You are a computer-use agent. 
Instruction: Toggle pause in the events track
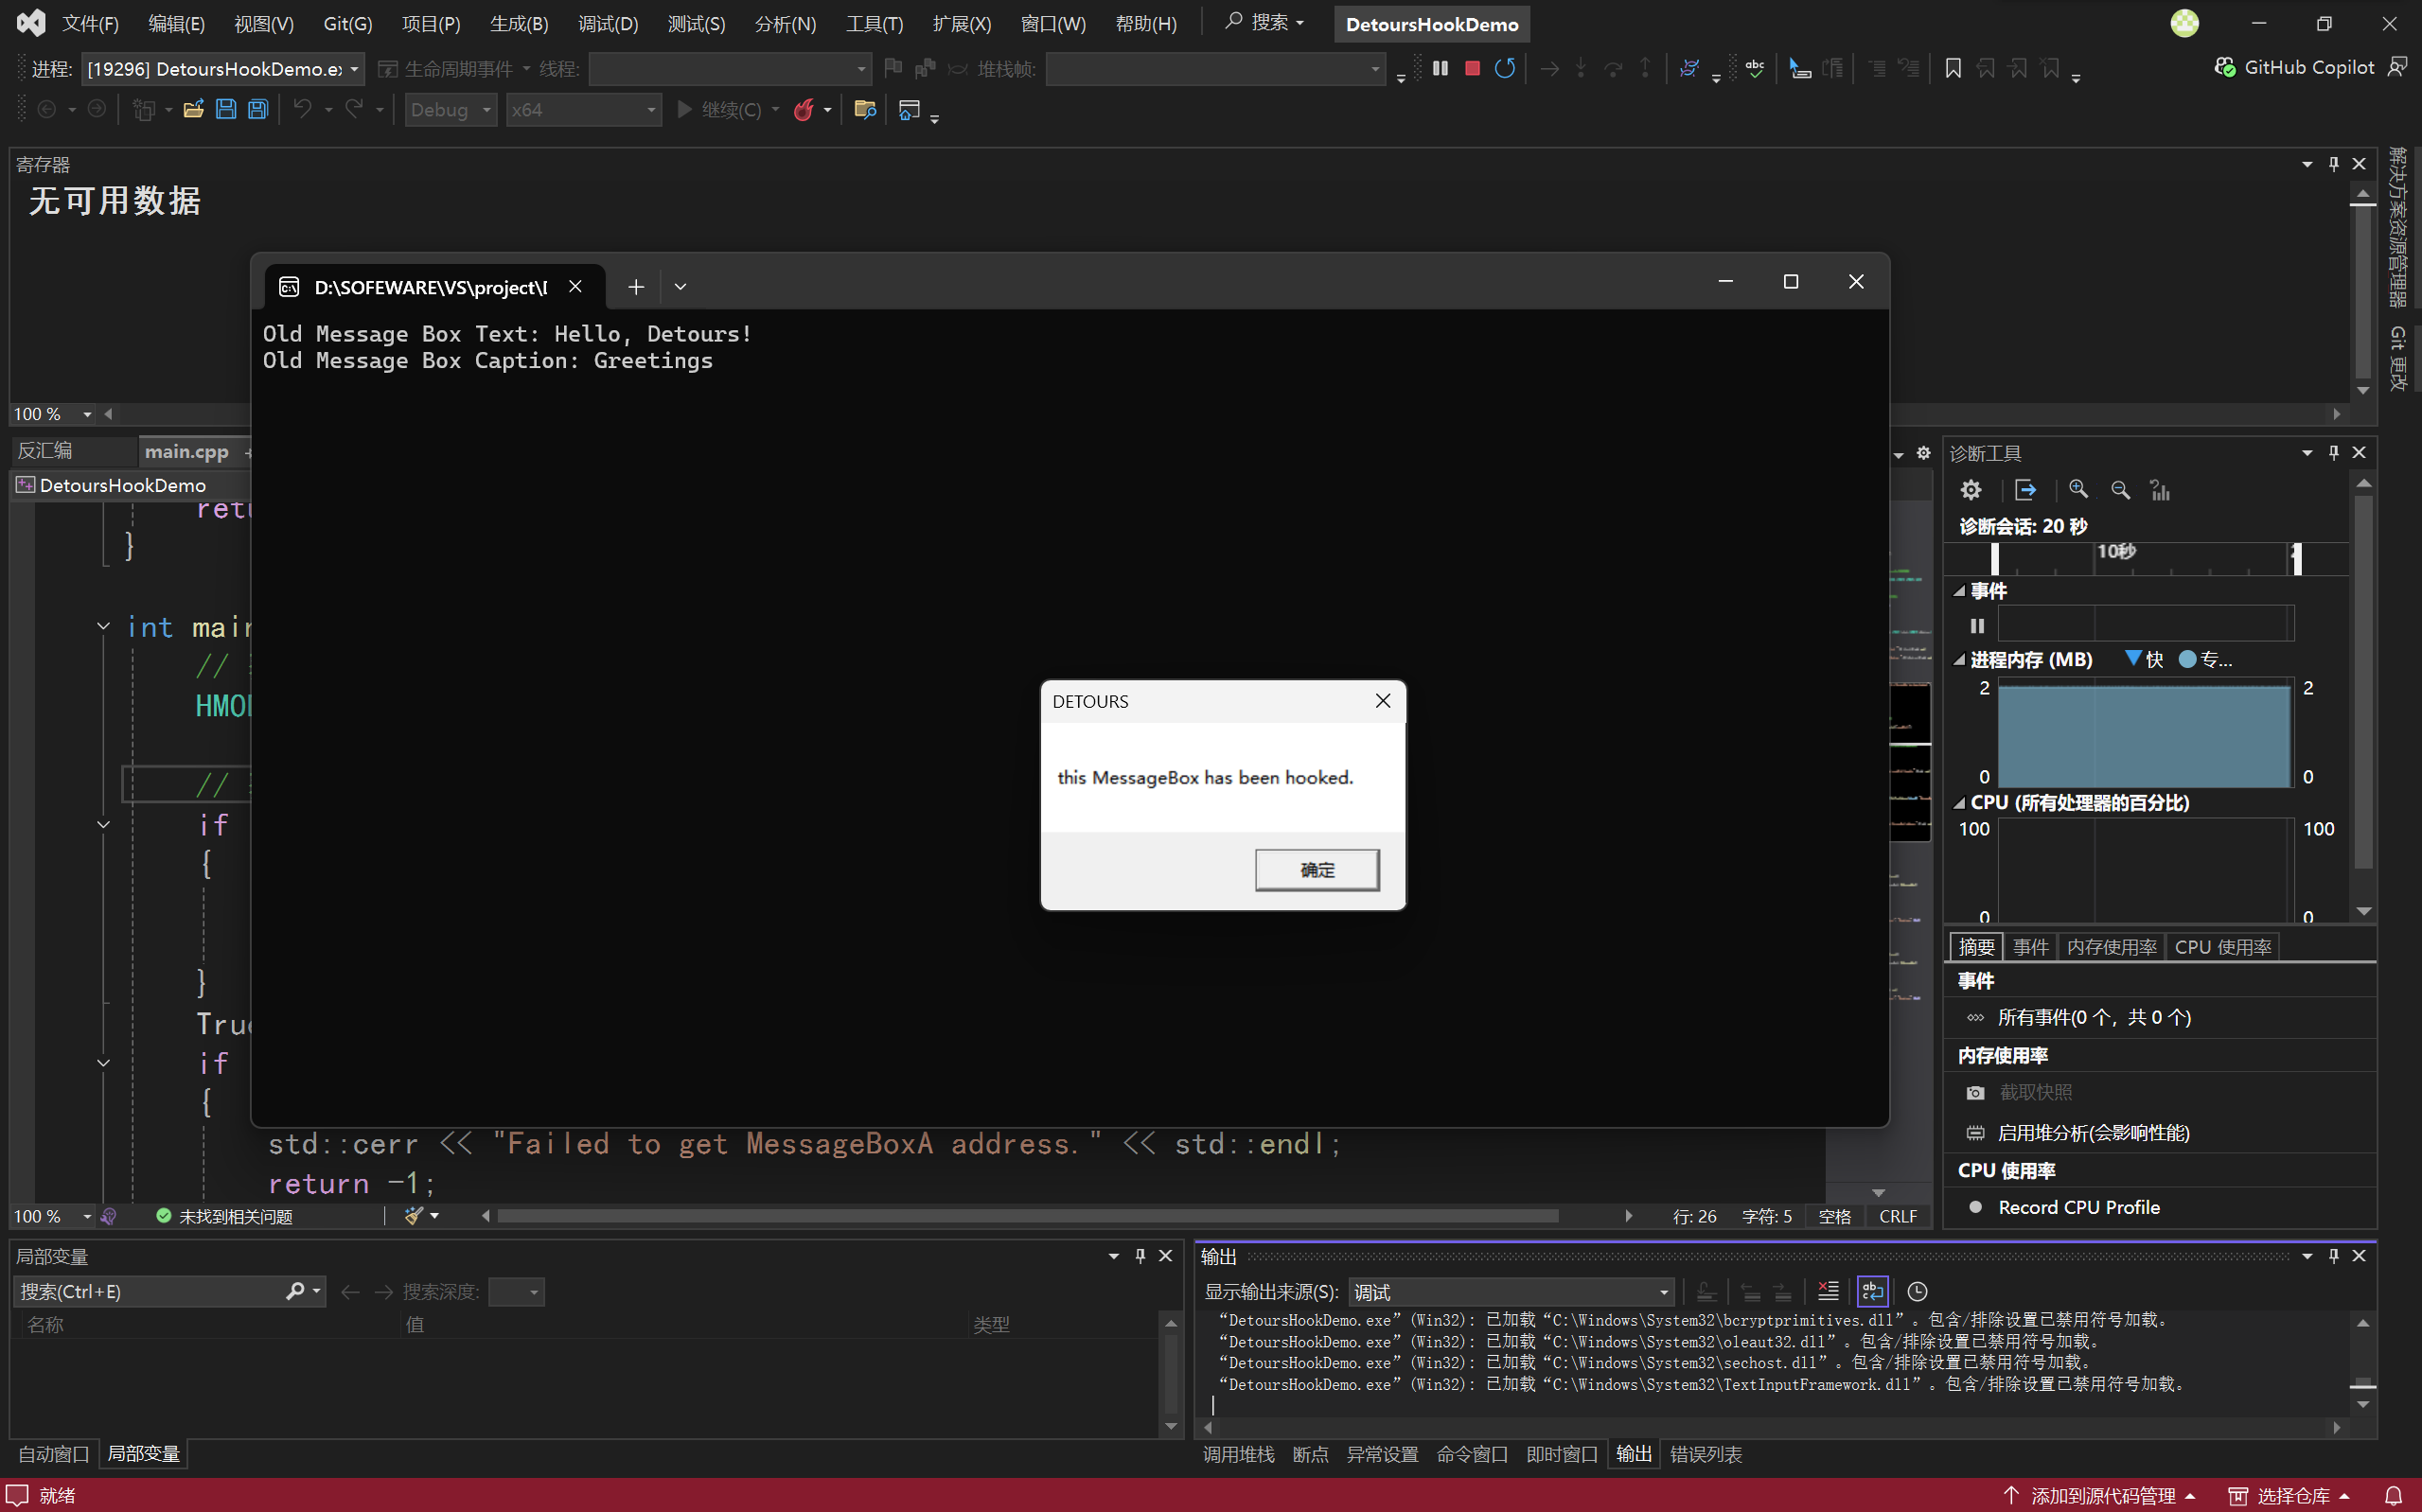click(x=1977, y=626)
